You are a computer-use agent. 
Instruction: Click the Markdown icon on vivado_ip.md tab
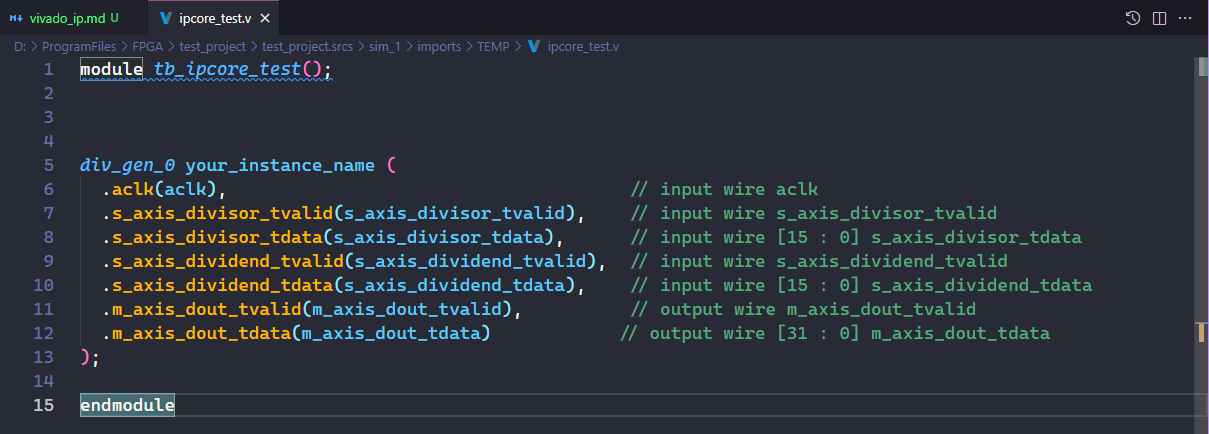click(16, 18)
